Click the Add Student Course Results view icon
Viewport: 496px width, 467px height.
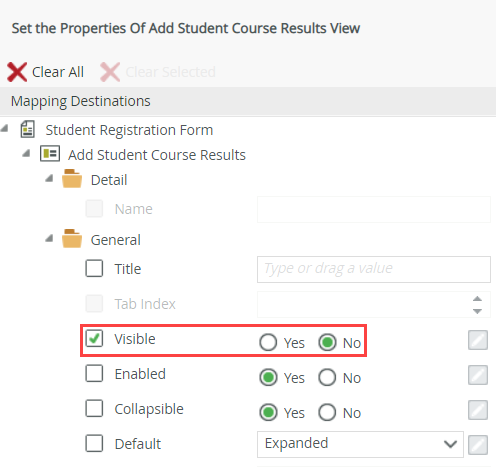pos(50,154)
